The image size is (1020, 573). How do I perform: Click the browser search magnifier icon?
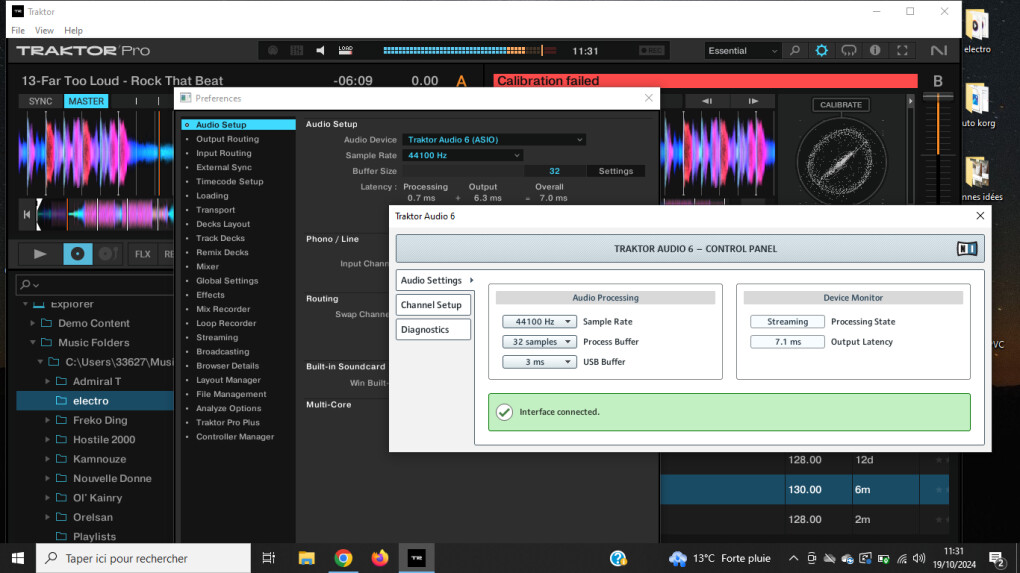point(26,284)
